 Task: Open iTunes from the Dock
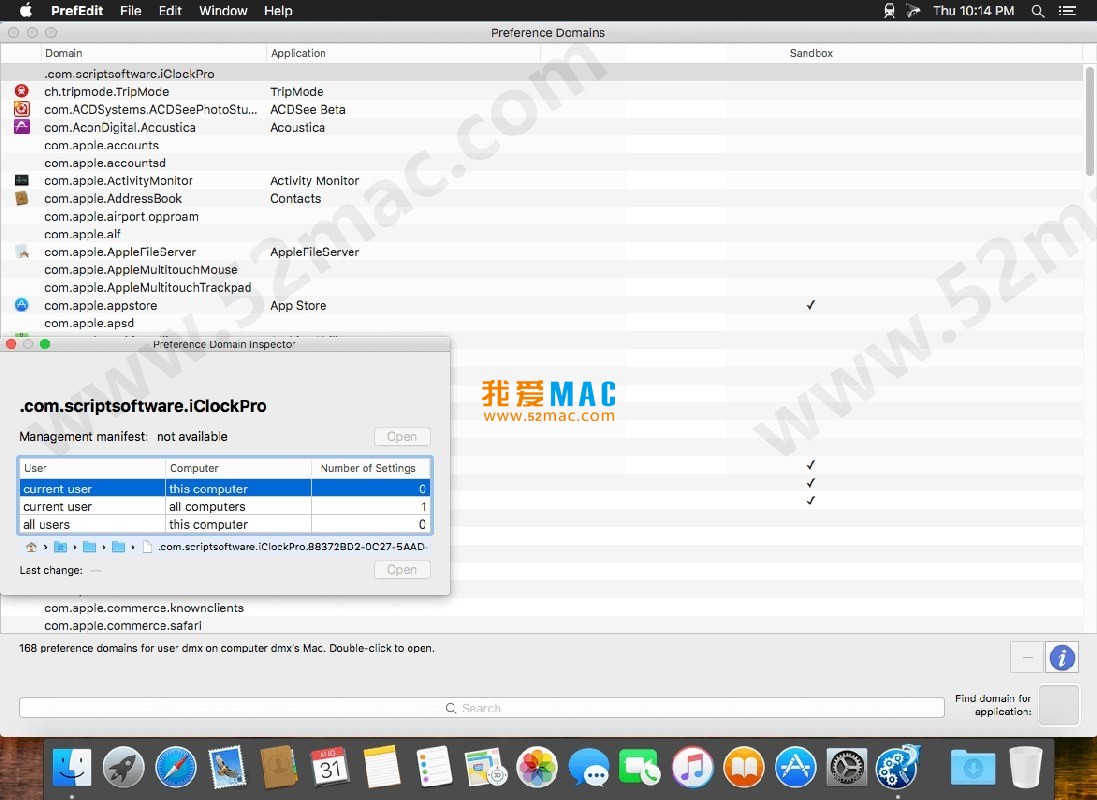[693, 768]
